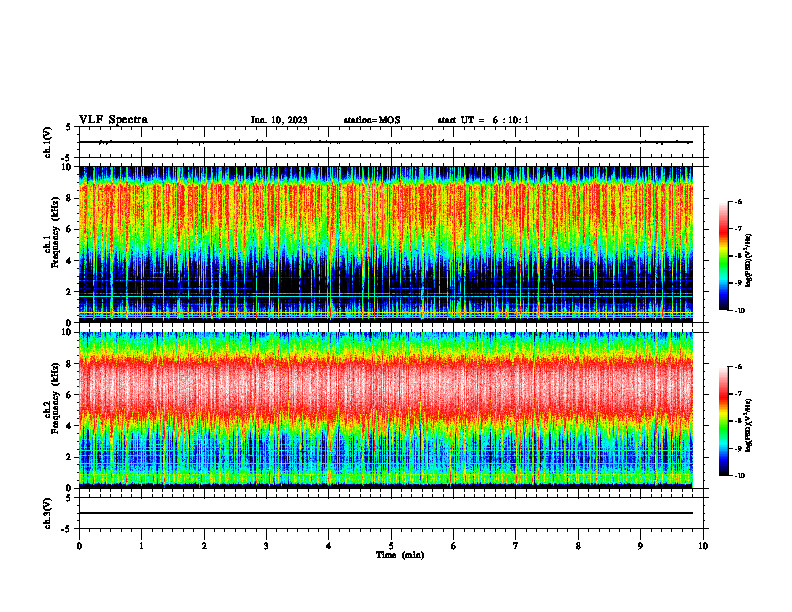Click the "2" tick on ch.2 frequency axis
The image size is (792, 612).
(x=70, y=457)
